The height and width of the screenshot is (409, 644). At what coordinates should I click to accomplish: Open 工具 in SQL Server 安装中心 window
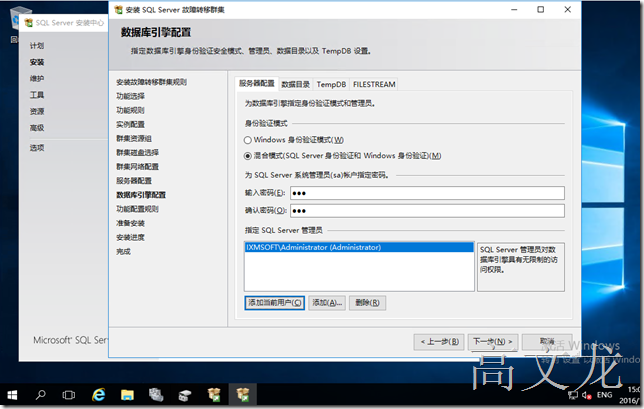[x=37, y=95]
